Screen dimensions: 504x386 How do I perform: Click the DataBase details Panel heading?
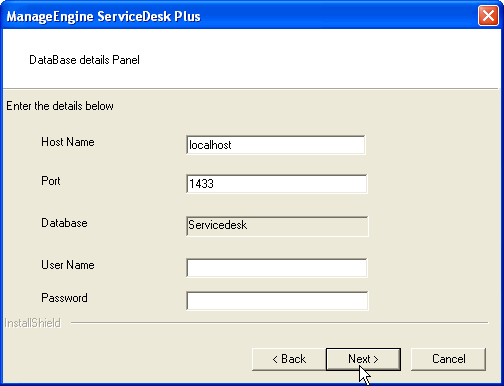click(x=84, y=60)
